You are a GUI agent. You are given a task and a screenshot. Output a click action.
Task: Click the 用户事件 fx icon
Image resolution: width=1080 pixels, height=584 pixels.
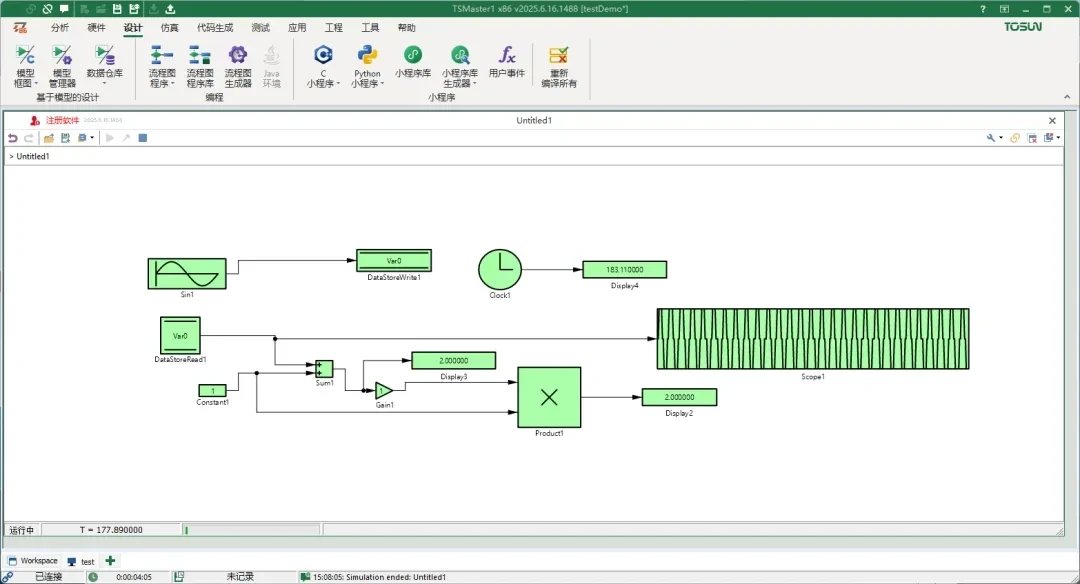tap(507, 60)
